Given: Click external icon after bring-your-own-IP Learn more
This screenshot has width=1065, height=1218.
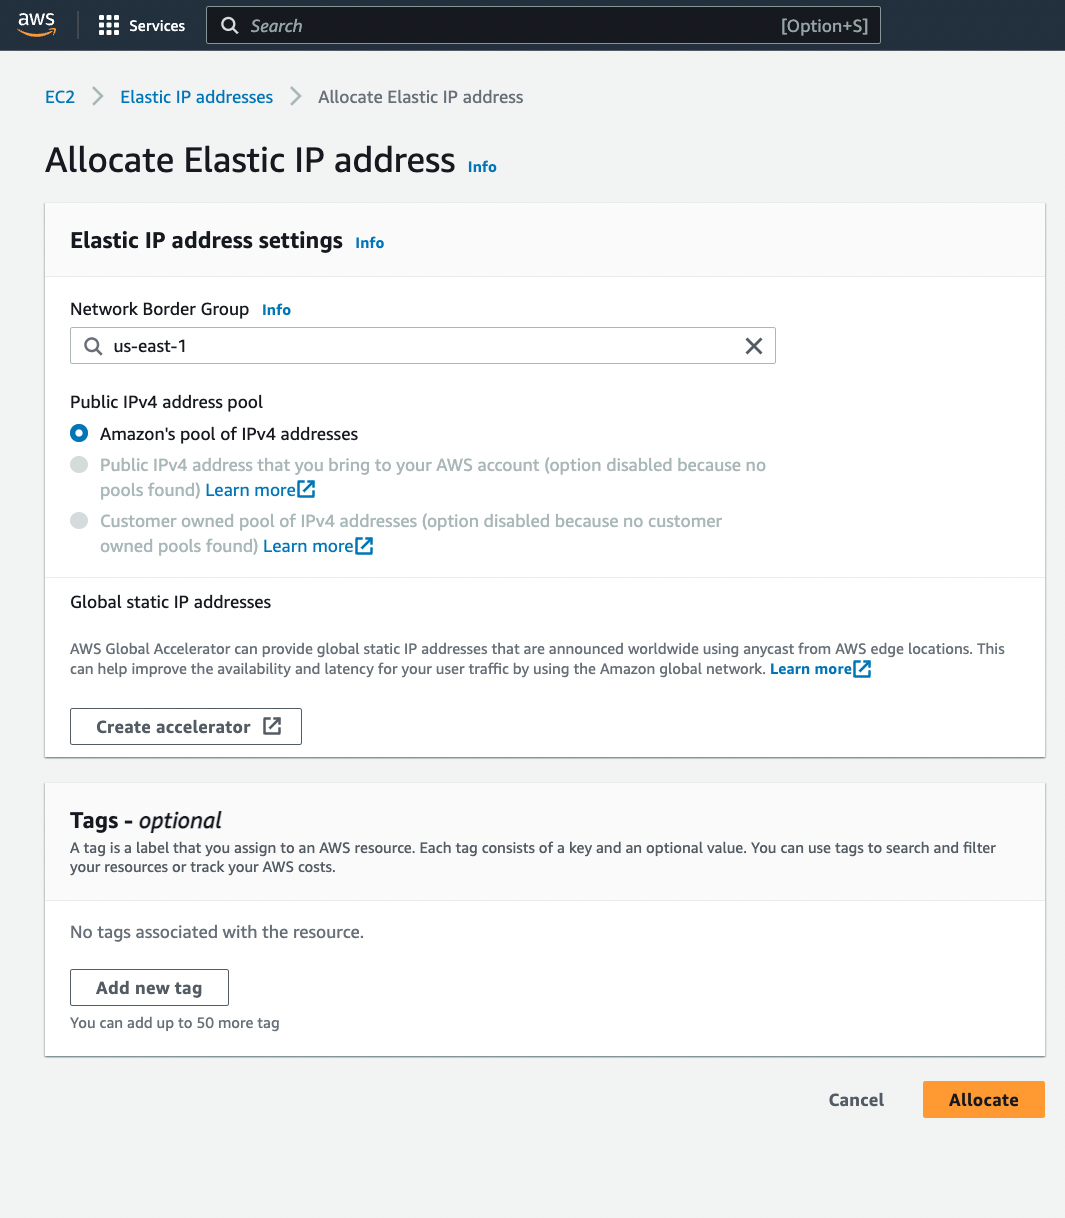Looking at the screenshot, I should click(x=307, y=489).
